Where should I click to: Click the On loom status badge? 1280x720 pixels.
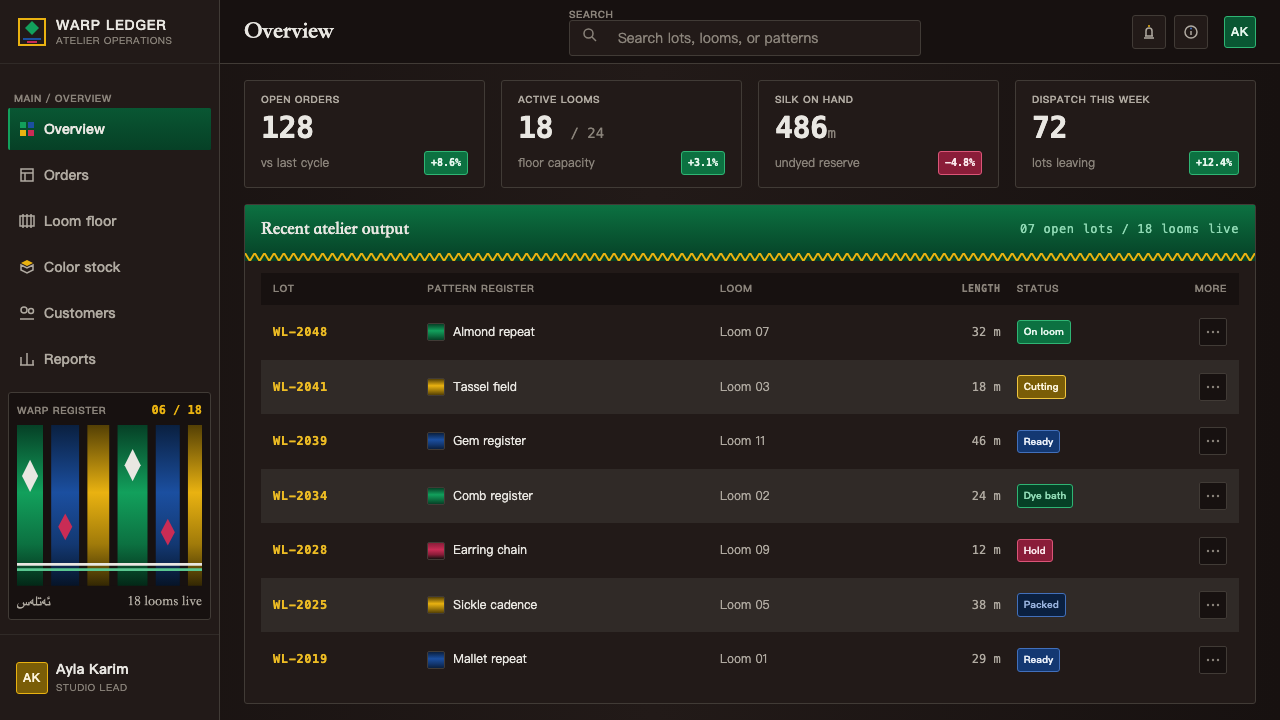coord(1044,332)
